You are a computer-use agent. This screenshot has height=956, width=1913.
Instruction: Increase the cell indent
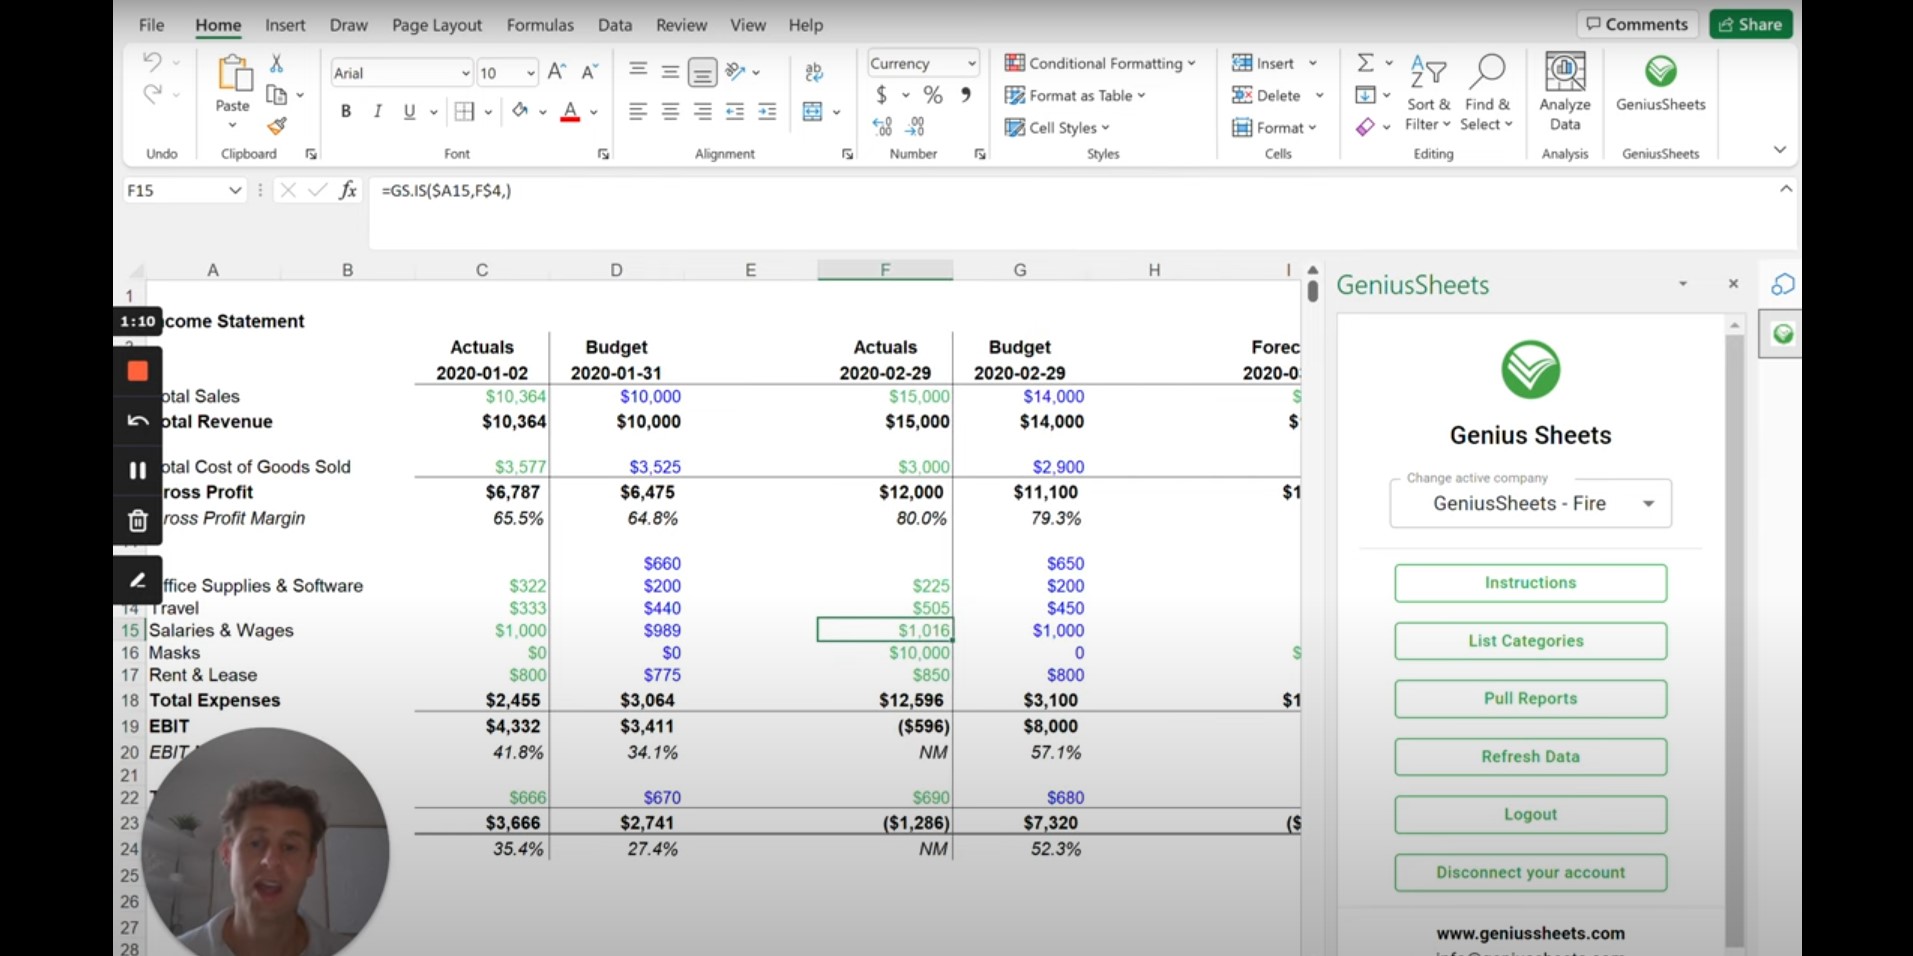coord(767,111)
